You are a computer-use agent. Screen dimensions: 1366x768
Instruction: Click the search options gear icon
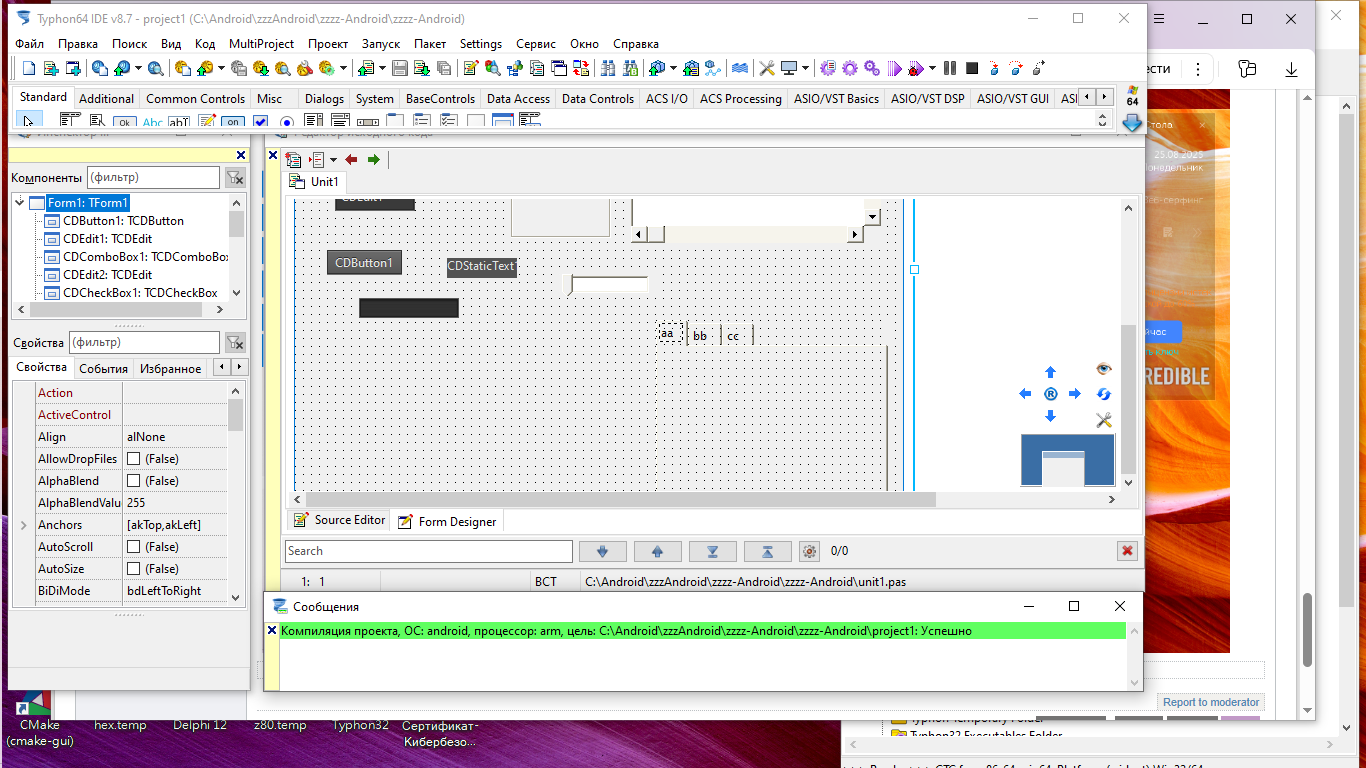tap(810, 551)
